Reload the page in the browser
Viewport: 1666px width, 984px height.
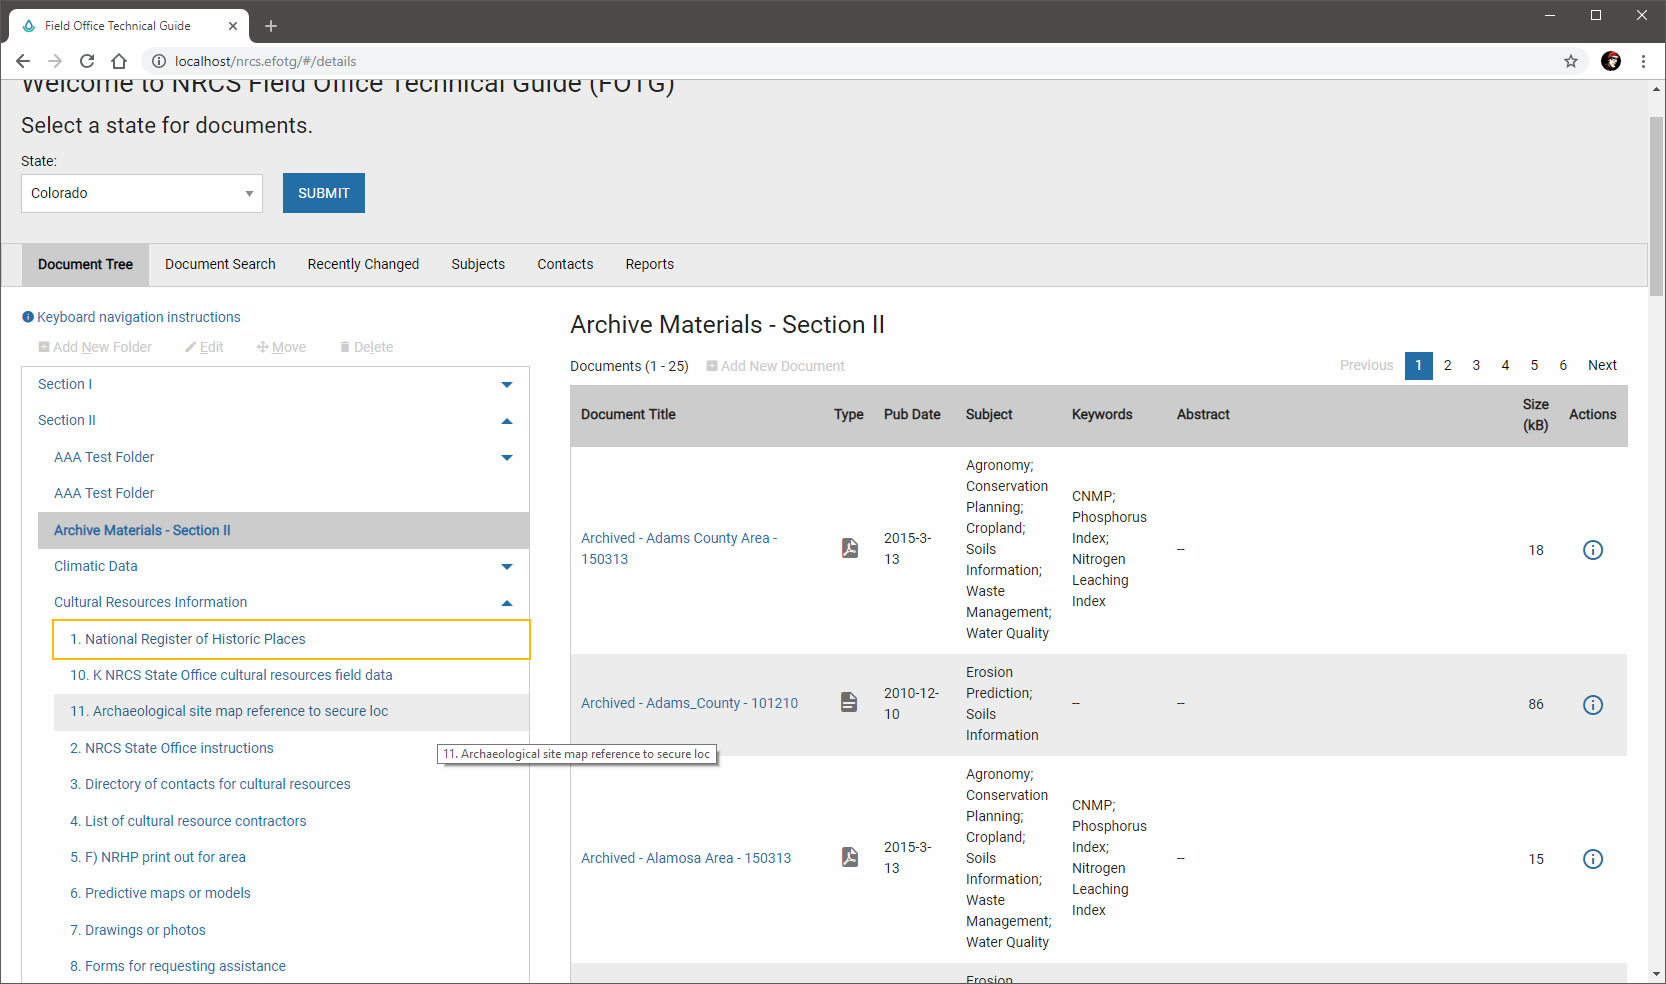coord(87,61)
